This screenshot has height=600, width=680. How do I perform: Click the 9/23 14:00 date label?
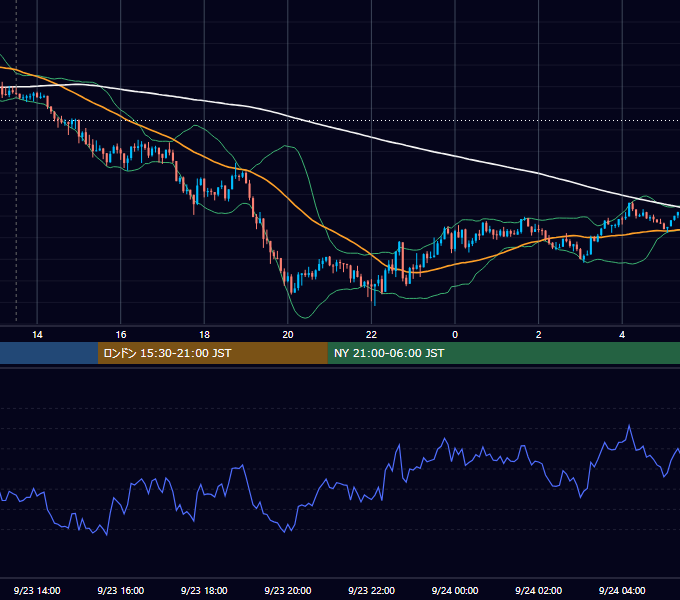click(x=37, y=590)
